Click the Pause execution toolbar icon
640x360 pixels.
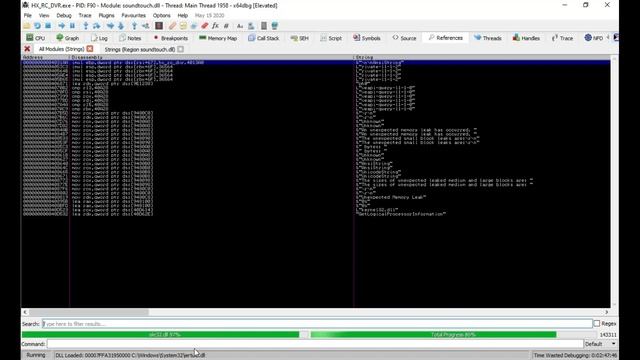pyautogui.click(x=72, y=26)
